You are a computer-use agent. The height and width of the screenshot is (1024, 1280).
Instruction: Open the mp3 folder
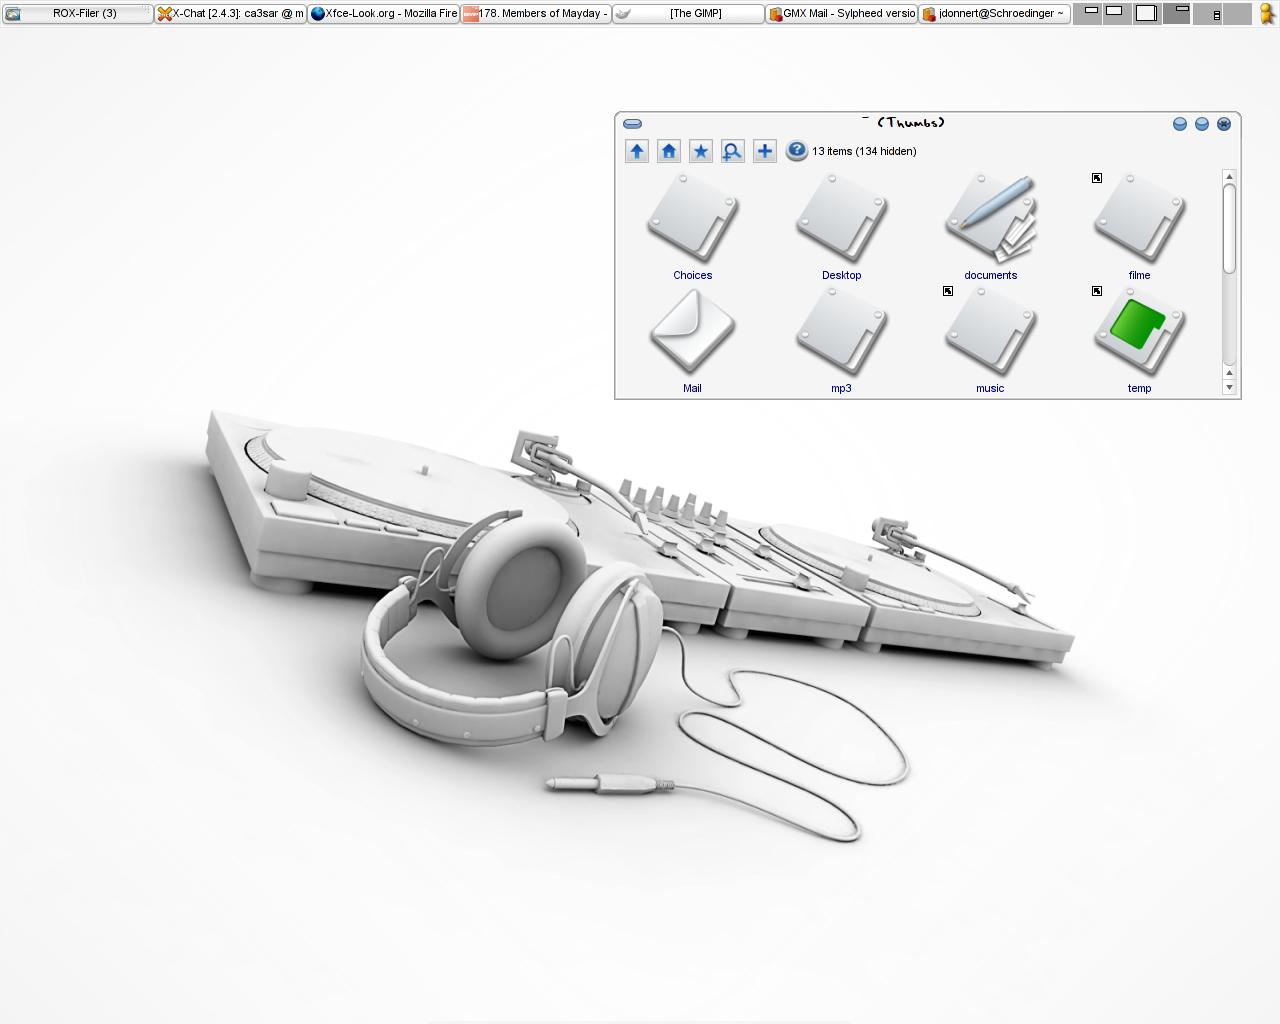(x=841, y=341)
